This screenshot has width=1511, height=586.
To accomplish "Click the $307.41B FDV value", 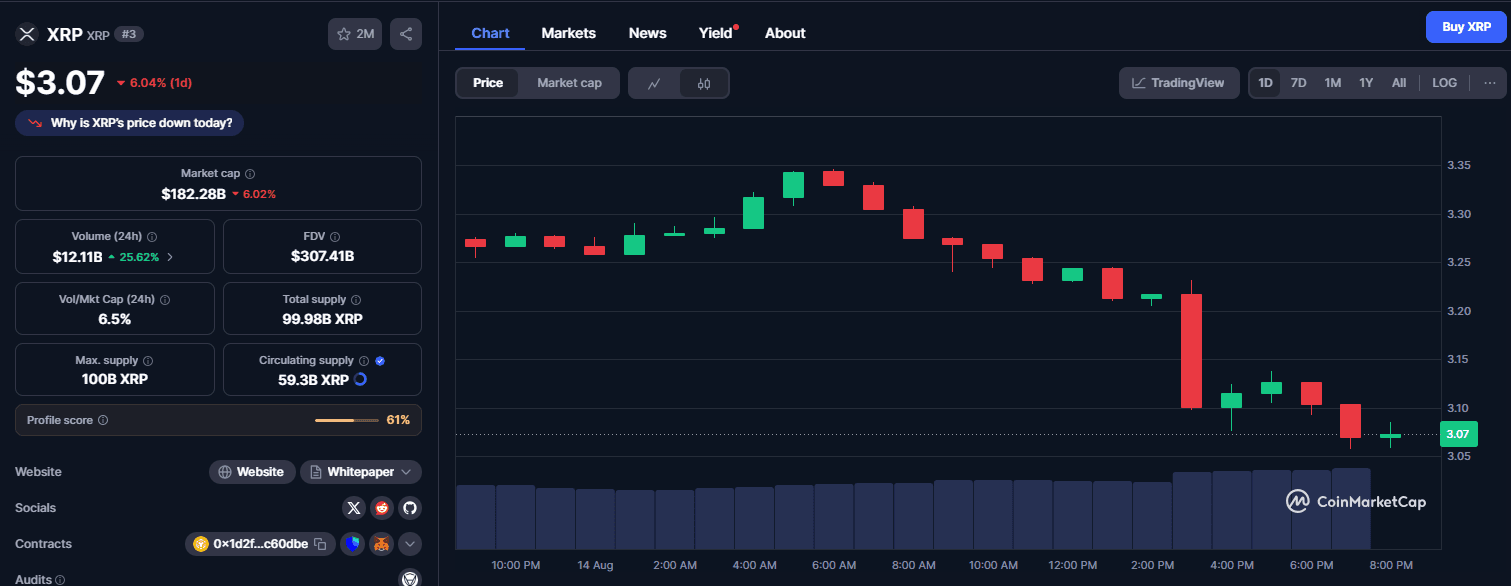I will pos(322,256).
